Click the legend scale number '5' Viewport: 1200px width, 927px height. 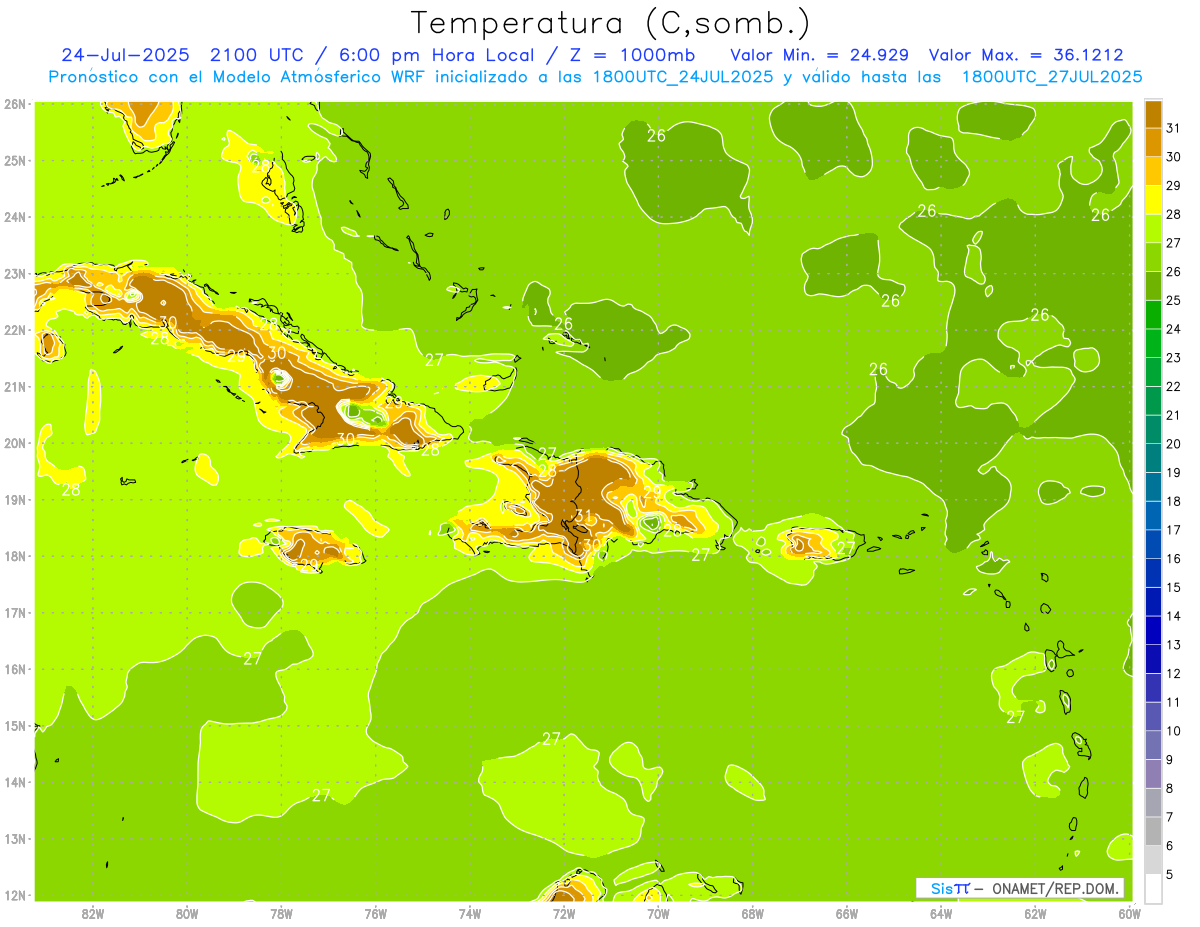tap(1171, 875)
